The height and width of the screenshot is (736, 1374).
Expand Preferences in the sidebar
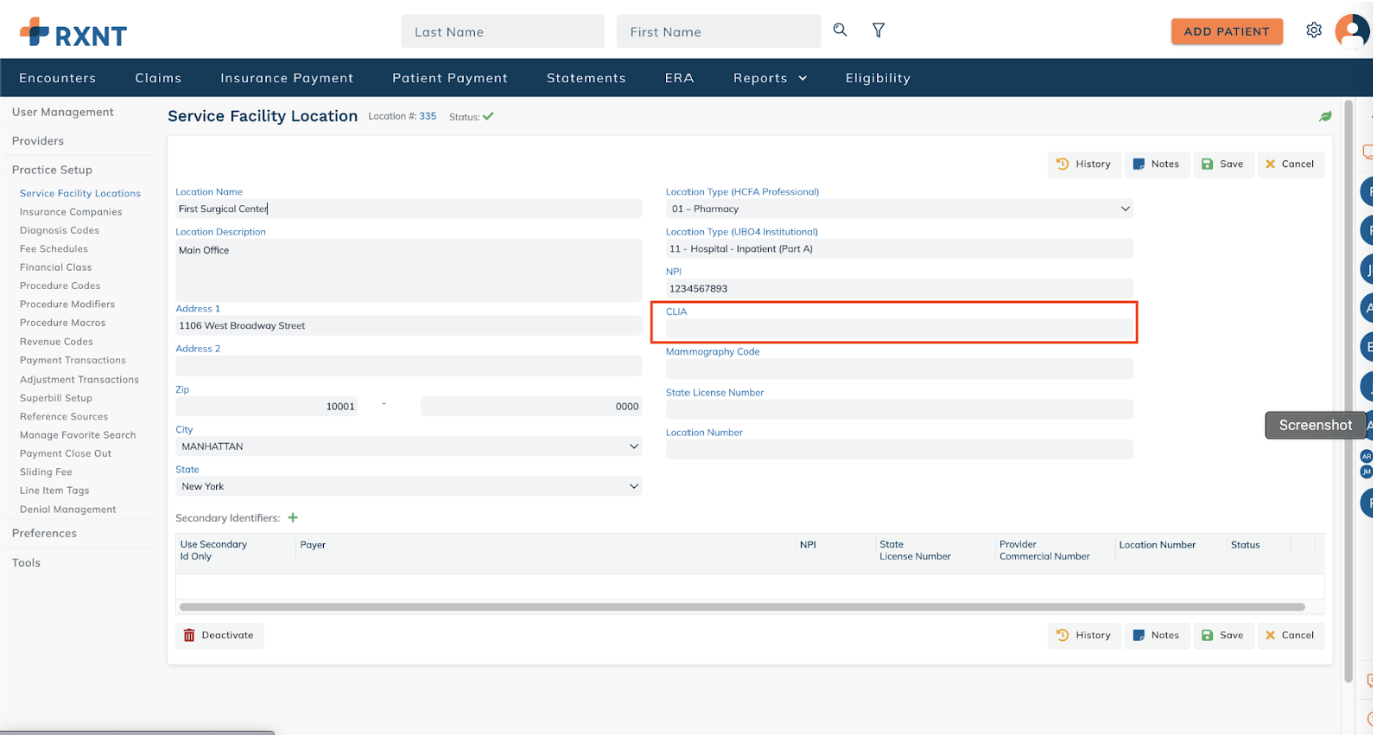(44, 533)
